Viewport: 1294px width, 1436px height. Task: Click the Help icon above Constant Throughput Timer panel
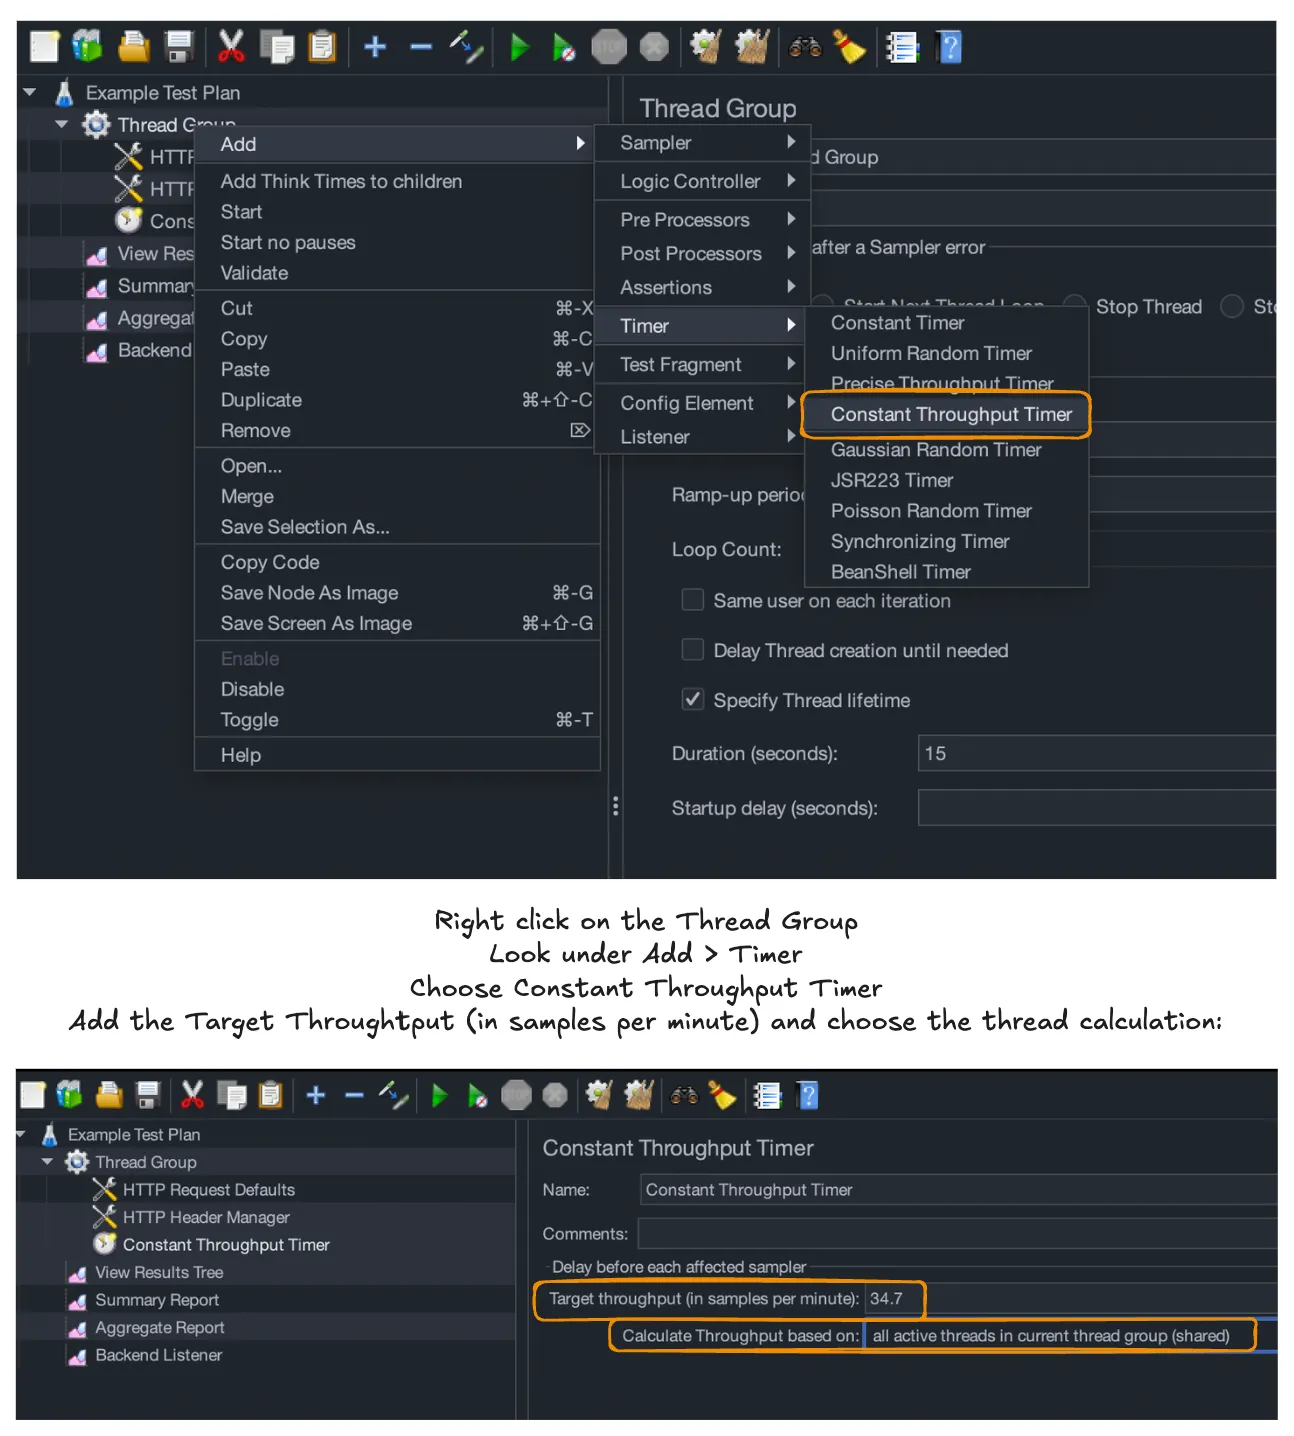point(808,1096)
